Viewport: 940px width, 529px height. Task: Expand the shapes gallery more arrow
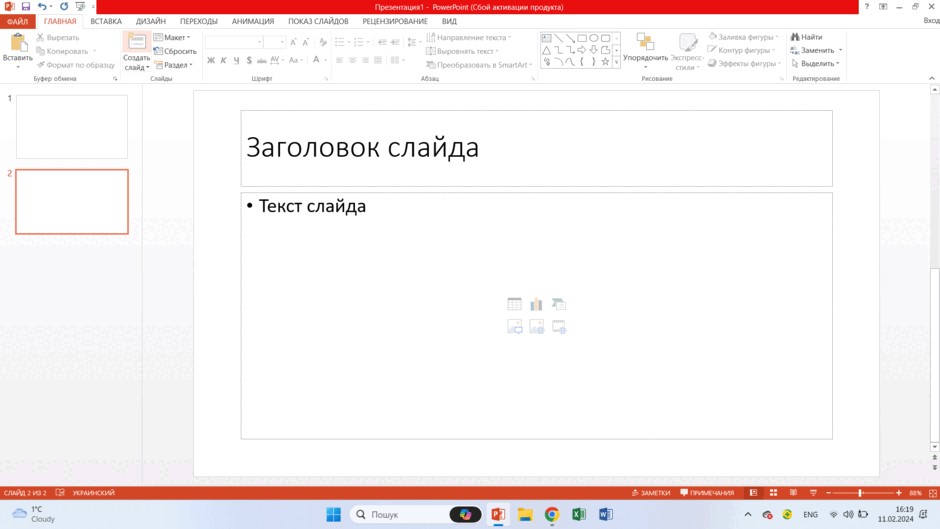tap(616, 62)
